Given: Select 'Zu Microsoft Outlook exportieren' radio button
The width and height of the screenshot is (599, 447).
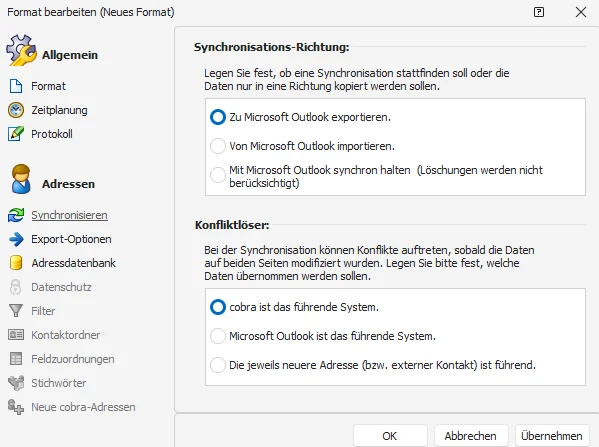Looking at the screenshot, I should point(218,117).
